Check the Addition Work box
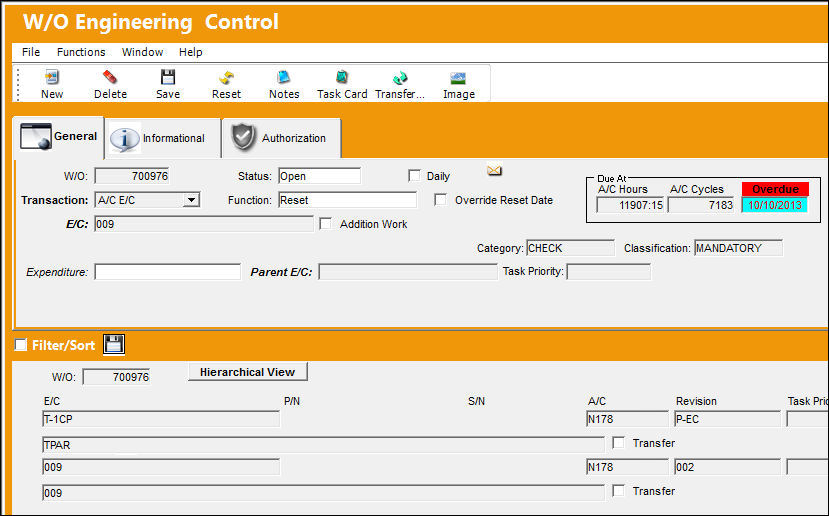Image resolution: width=829 pixels, height=516 pixels. 326,224
